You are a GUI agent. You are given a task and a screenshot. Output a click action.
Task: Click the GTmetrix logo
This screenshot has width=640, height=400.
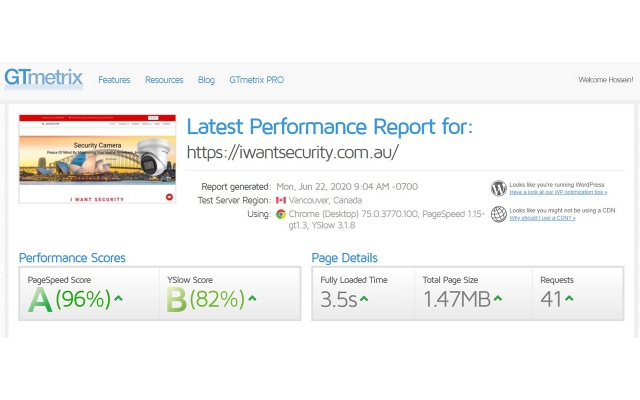44,78
